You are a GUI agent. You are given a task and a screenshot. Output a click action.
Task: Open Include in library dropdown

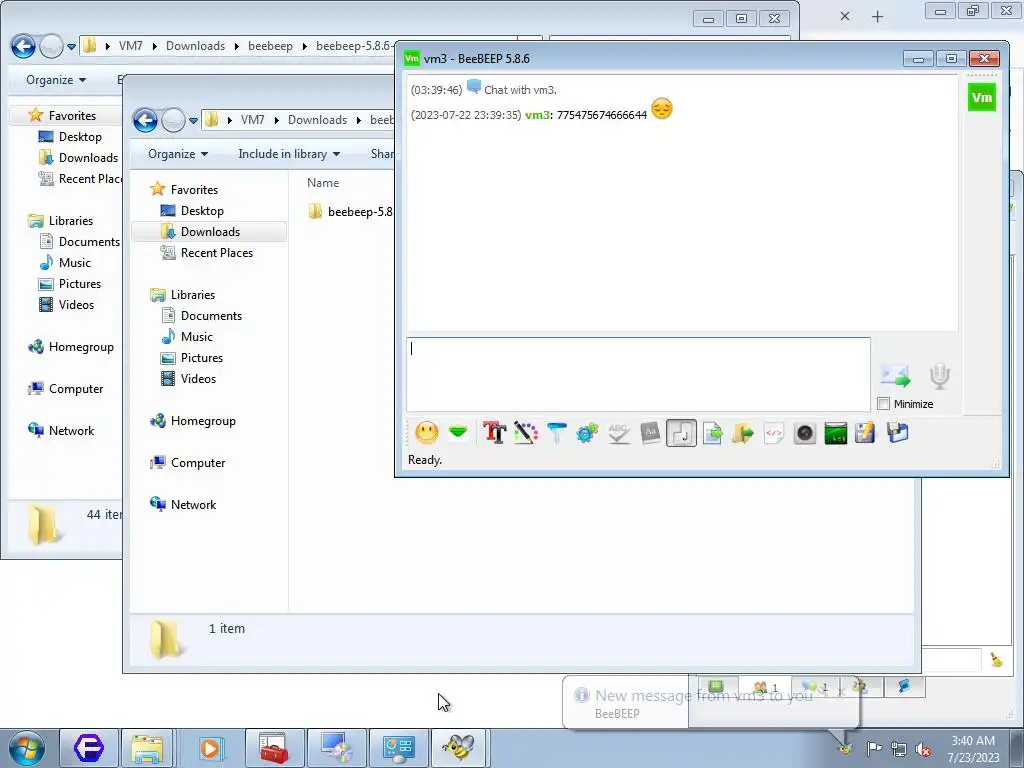click(x=289, y=154)
